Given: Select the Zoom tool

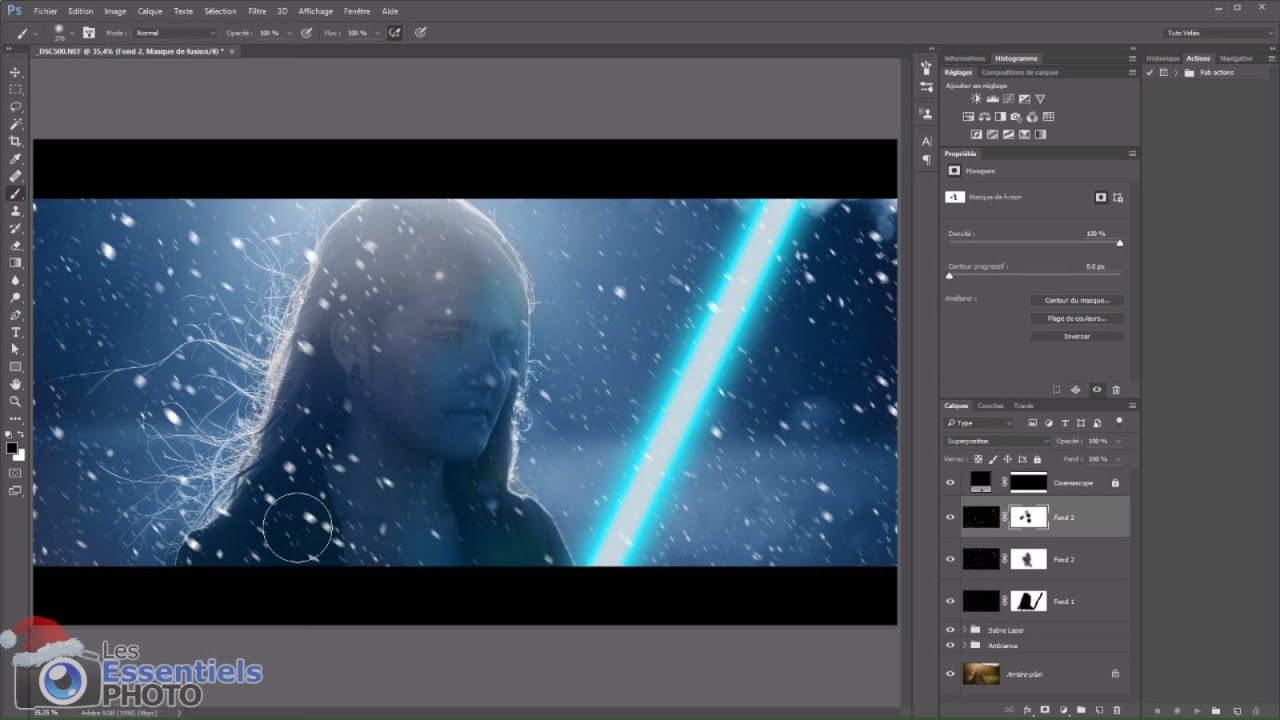Looking at the screenshot, I should (x=15, y=401).
